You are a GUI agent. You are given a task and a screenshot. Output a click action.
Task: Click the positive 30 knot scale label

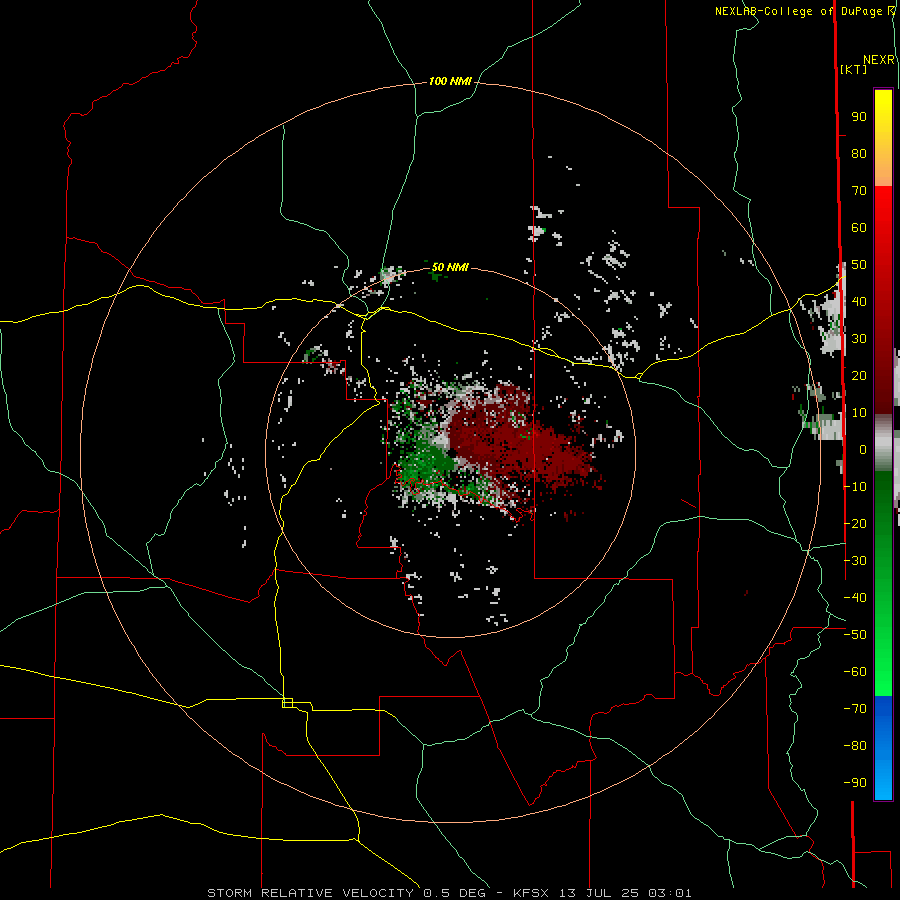click(x=859, y=339)
